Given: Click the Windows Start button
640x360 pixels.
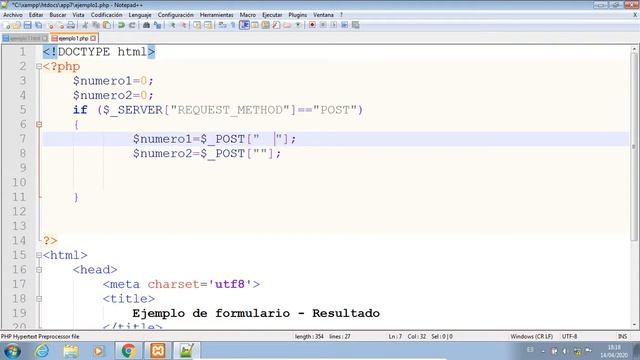Looking at the screenshot, I should (12, 351).
